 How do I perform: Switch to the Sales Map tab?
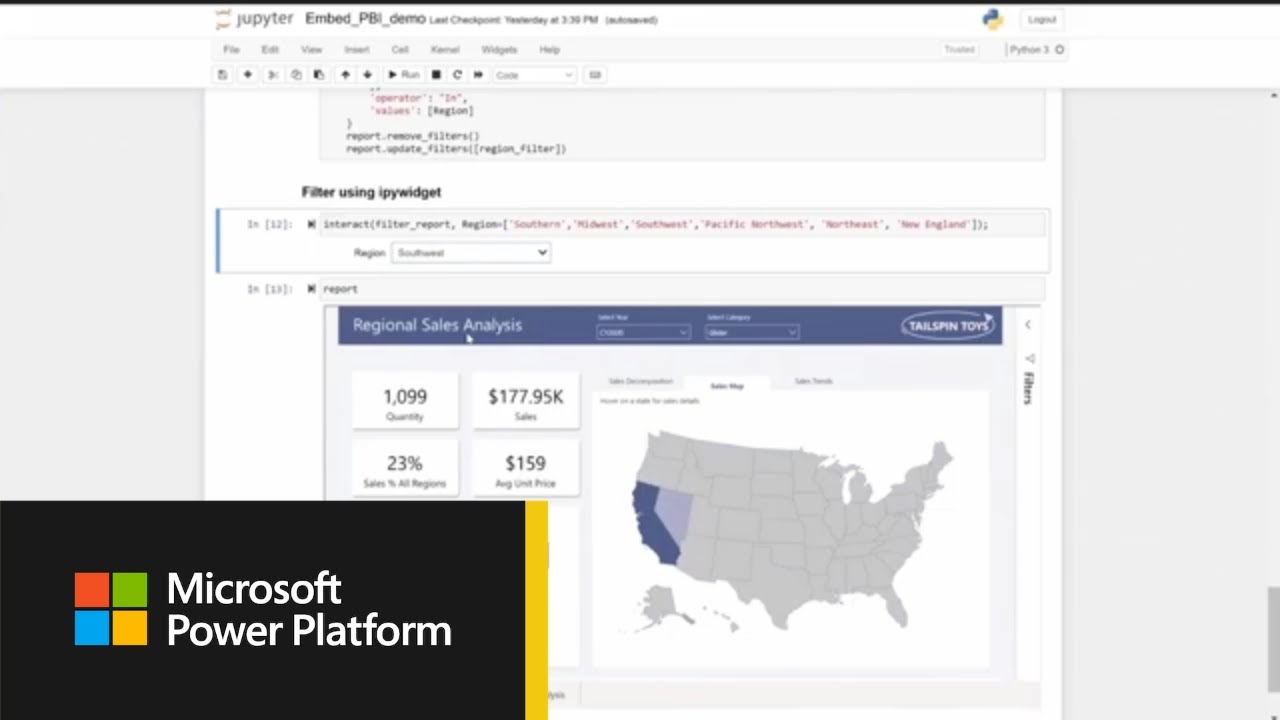click(x=727, y=385)
